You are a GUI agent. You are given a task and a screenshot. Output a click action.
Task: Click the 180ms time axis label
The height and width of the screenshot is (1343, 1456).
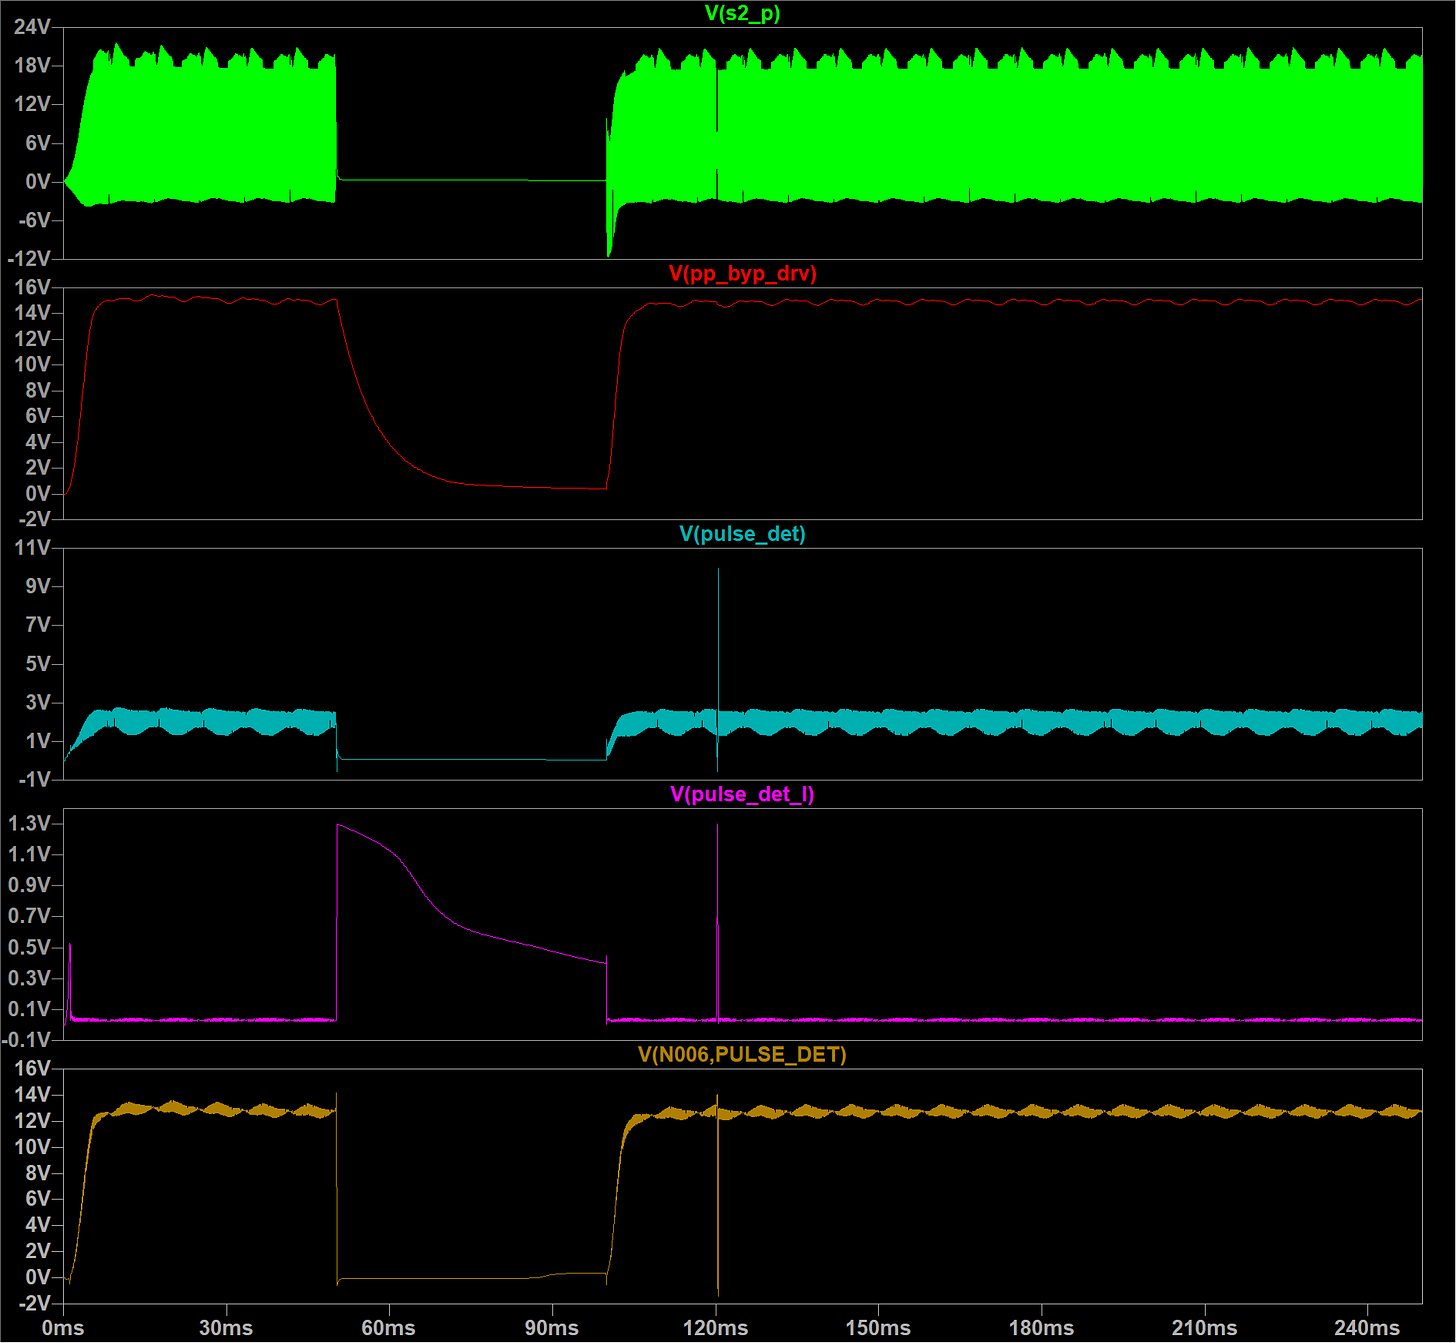coord(1041,1328)
